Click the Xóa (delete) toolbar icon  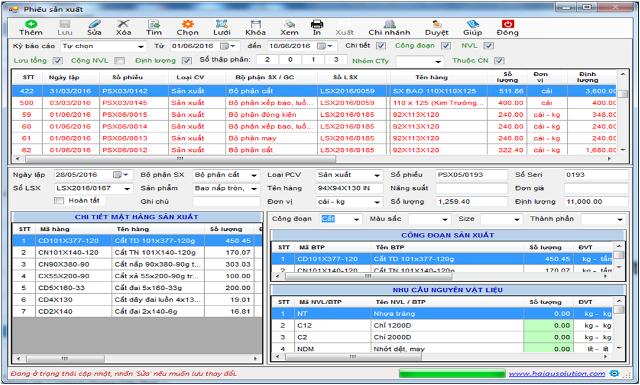point(123,24)
